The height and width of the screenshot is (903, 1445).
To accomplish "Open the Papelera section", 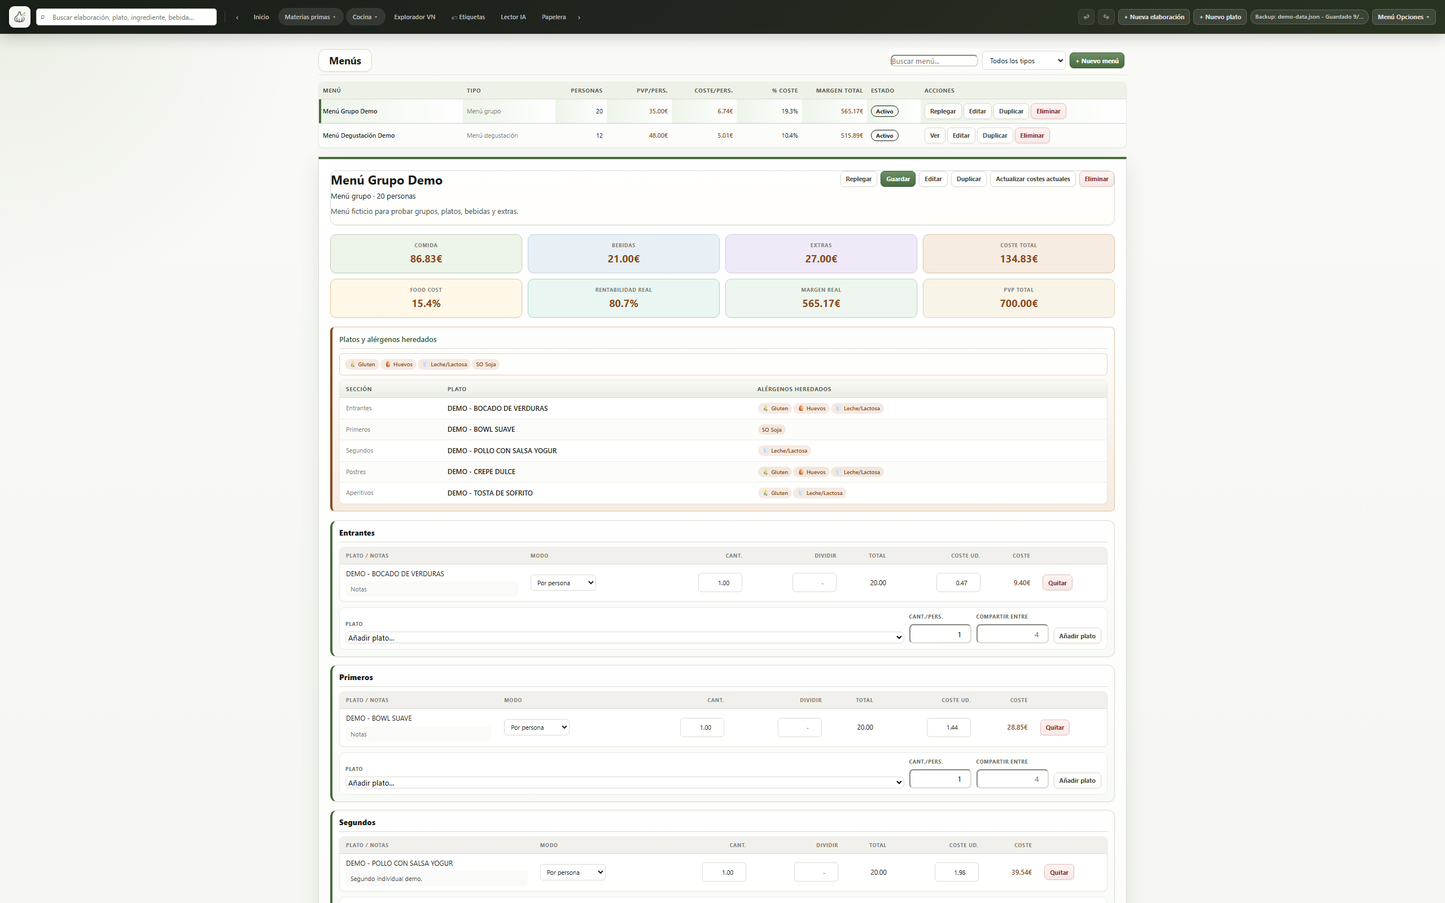I will (x=554, y=17).
